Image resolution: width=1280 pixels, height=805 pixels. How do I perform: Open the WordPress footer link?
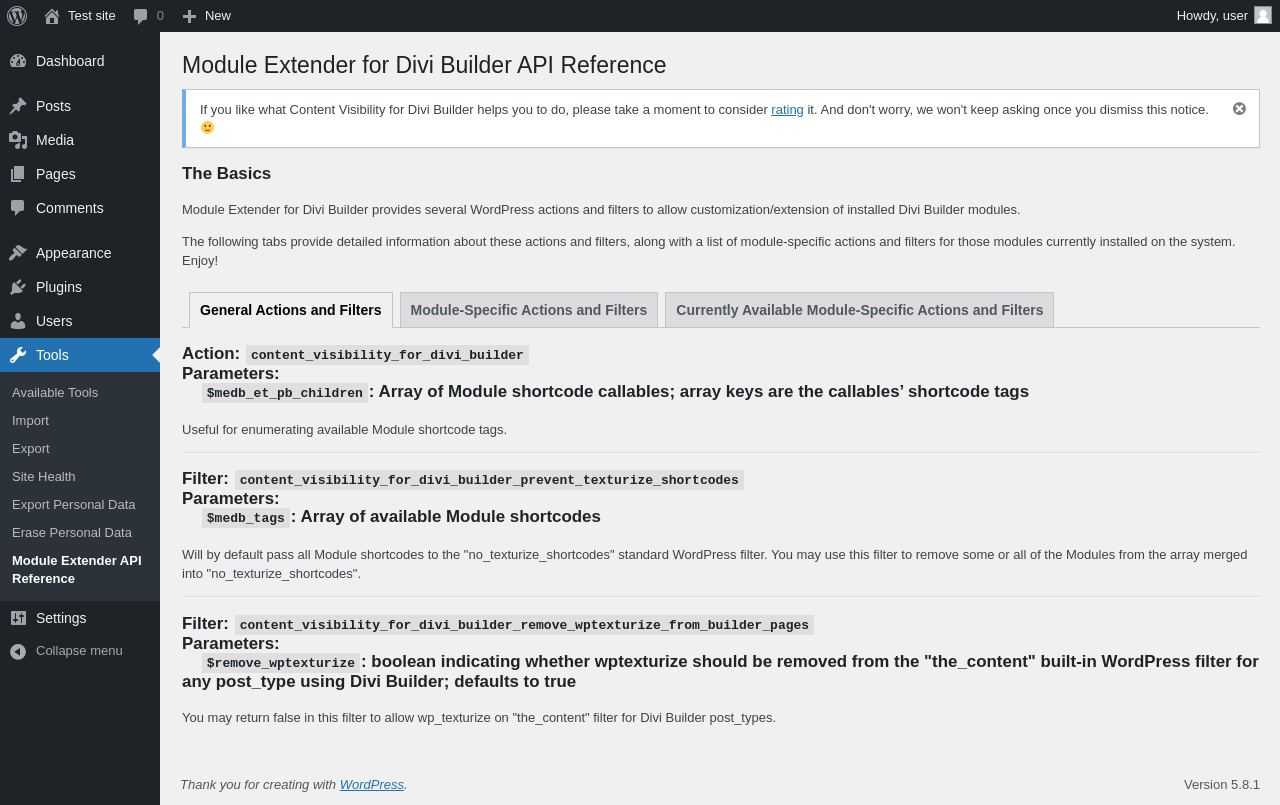click(372, 784)
